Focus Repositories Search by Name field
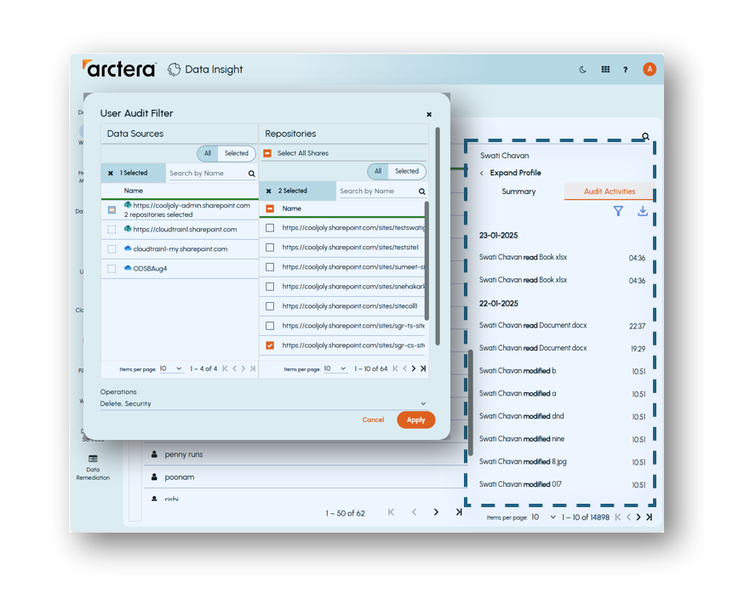 pos(377,191)
